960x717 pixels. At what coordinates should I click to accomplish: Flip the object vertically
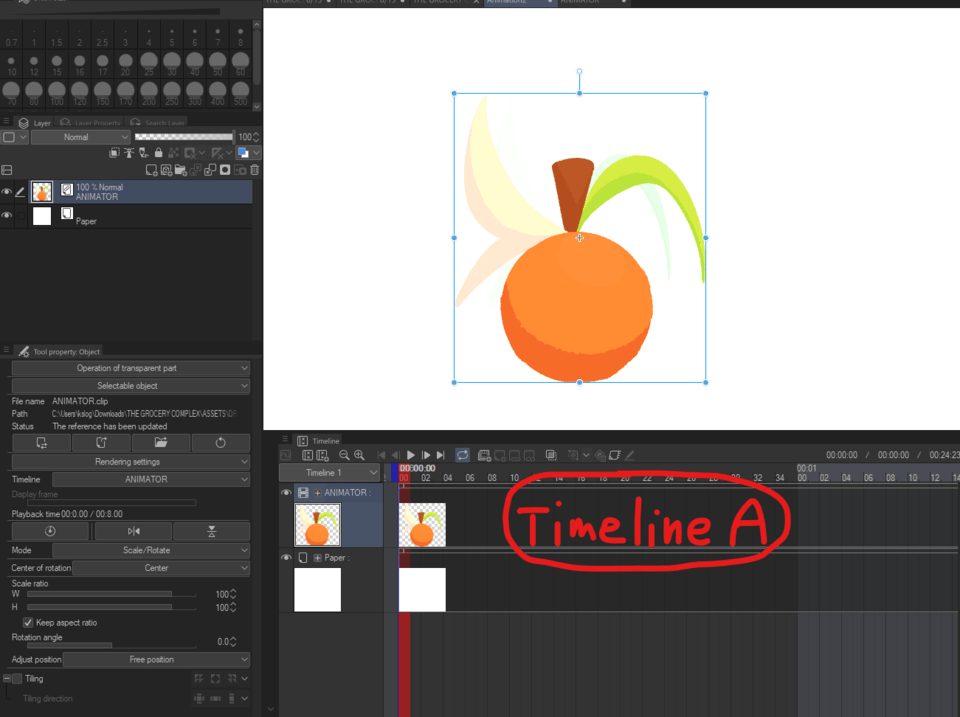click(211, 531)
